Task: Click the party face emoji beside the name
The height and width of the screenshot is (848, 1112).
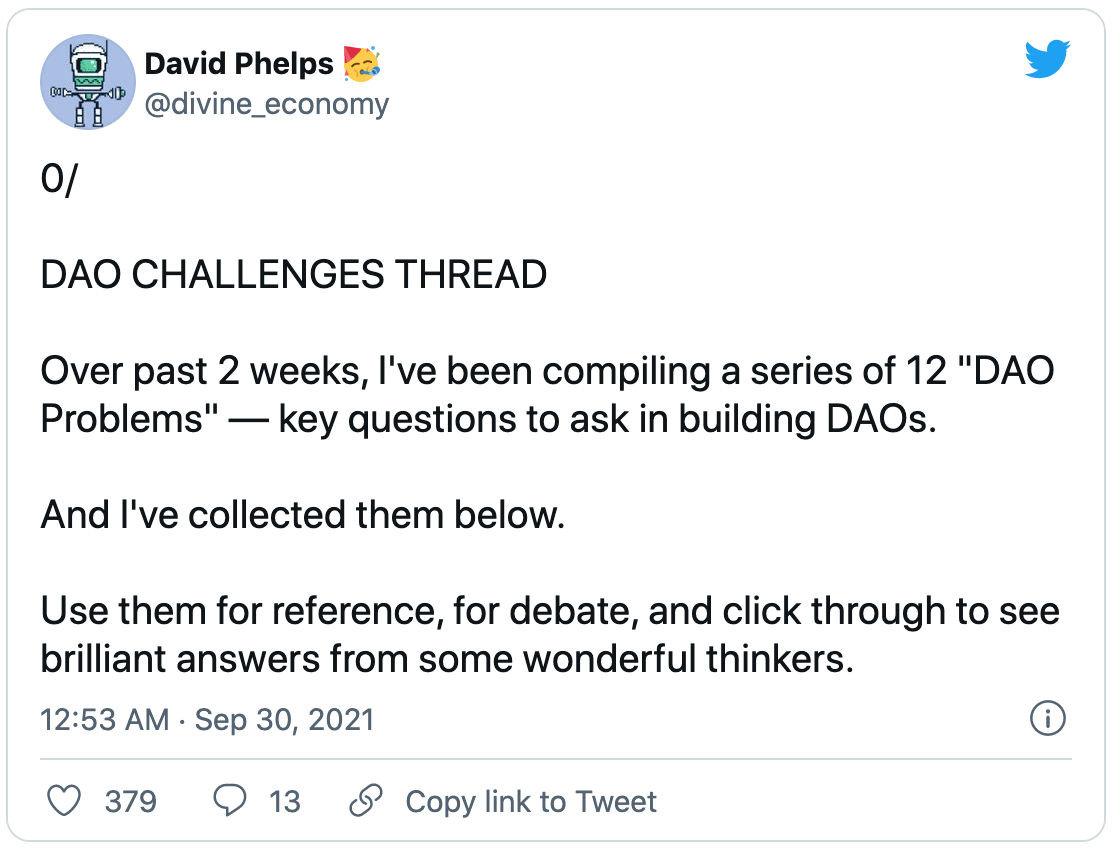Action: [363, 64]
